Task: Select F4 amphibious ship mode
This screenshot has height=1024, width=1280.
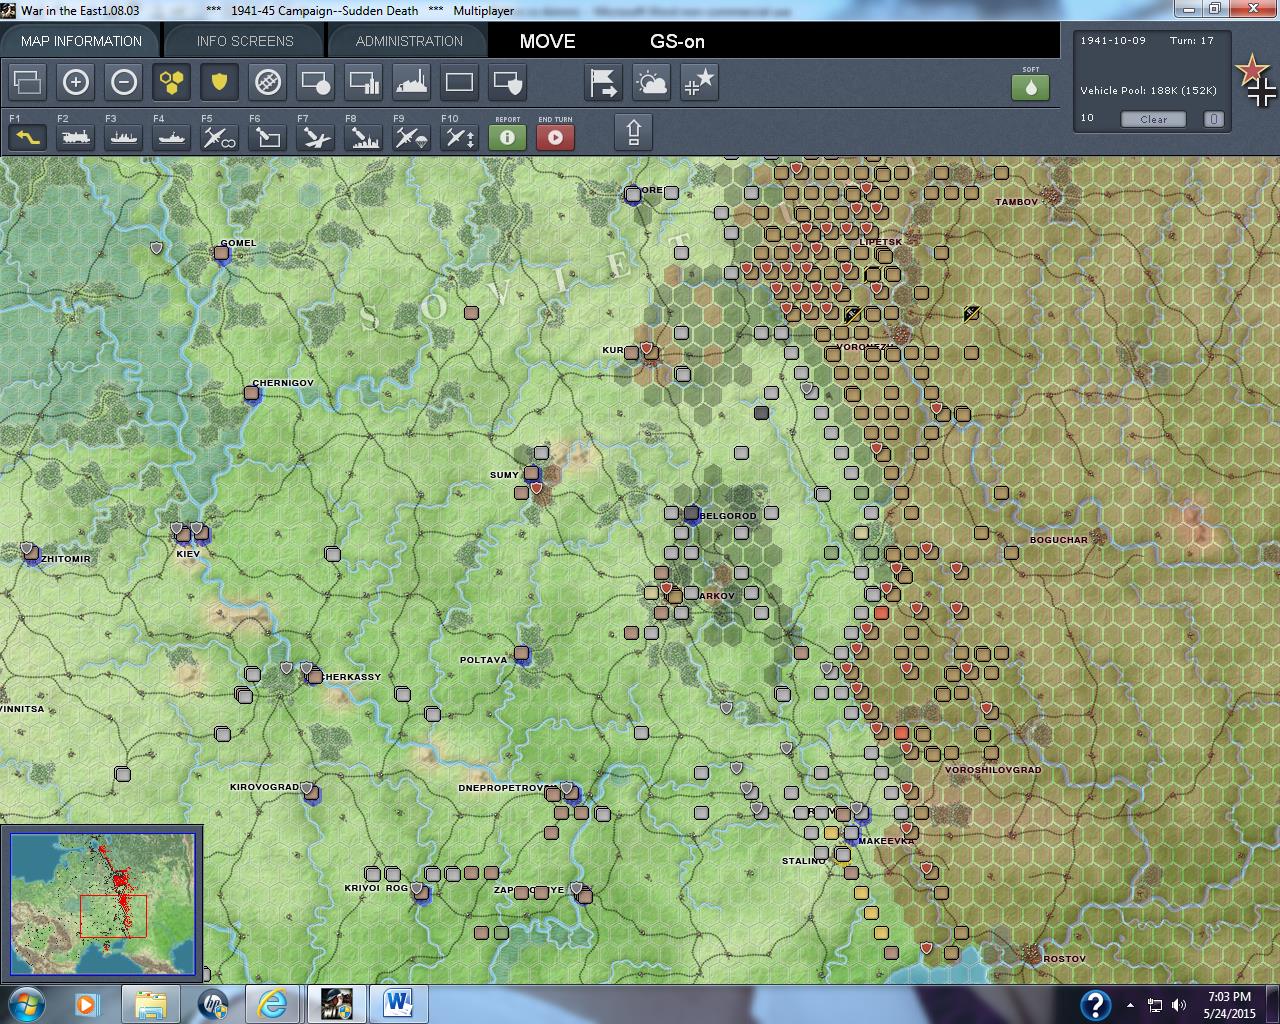Action: (171, 135)
